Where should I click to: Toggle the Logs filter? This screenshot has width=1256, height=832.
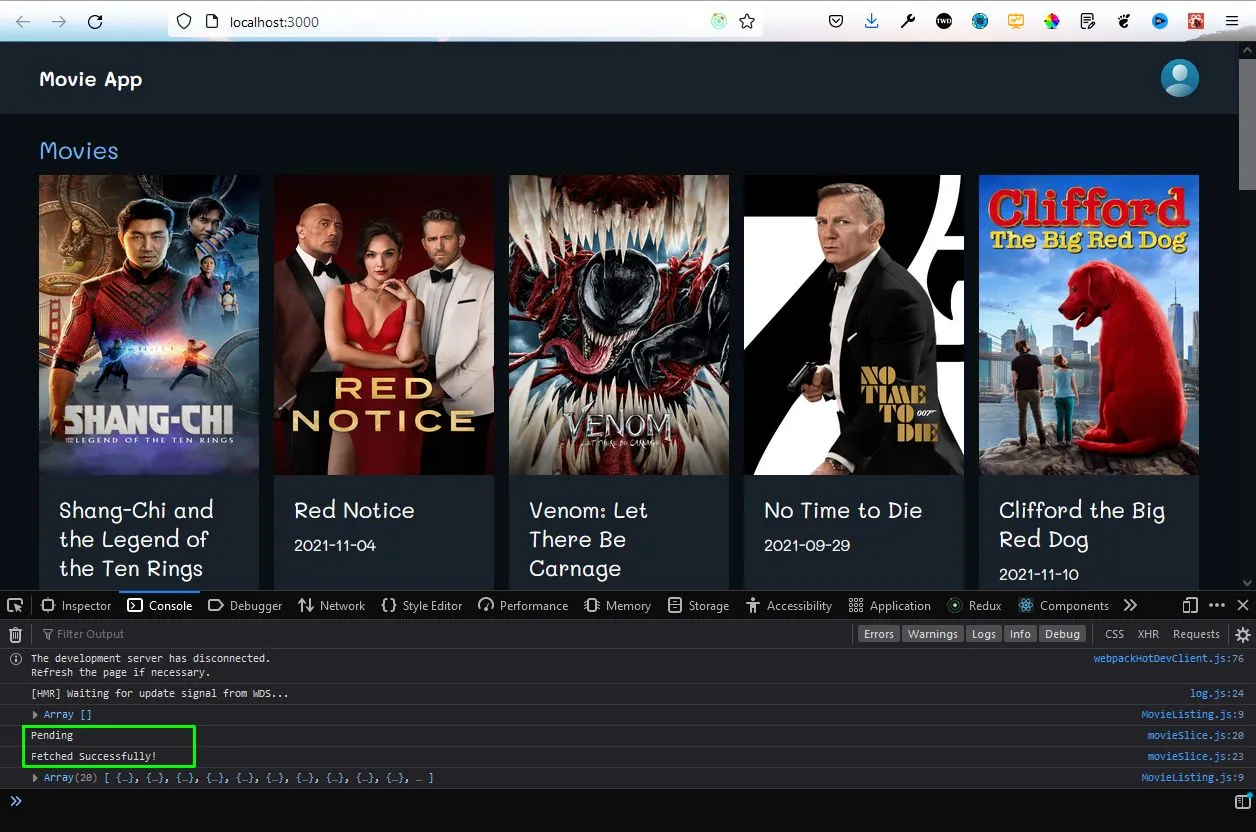984,634
